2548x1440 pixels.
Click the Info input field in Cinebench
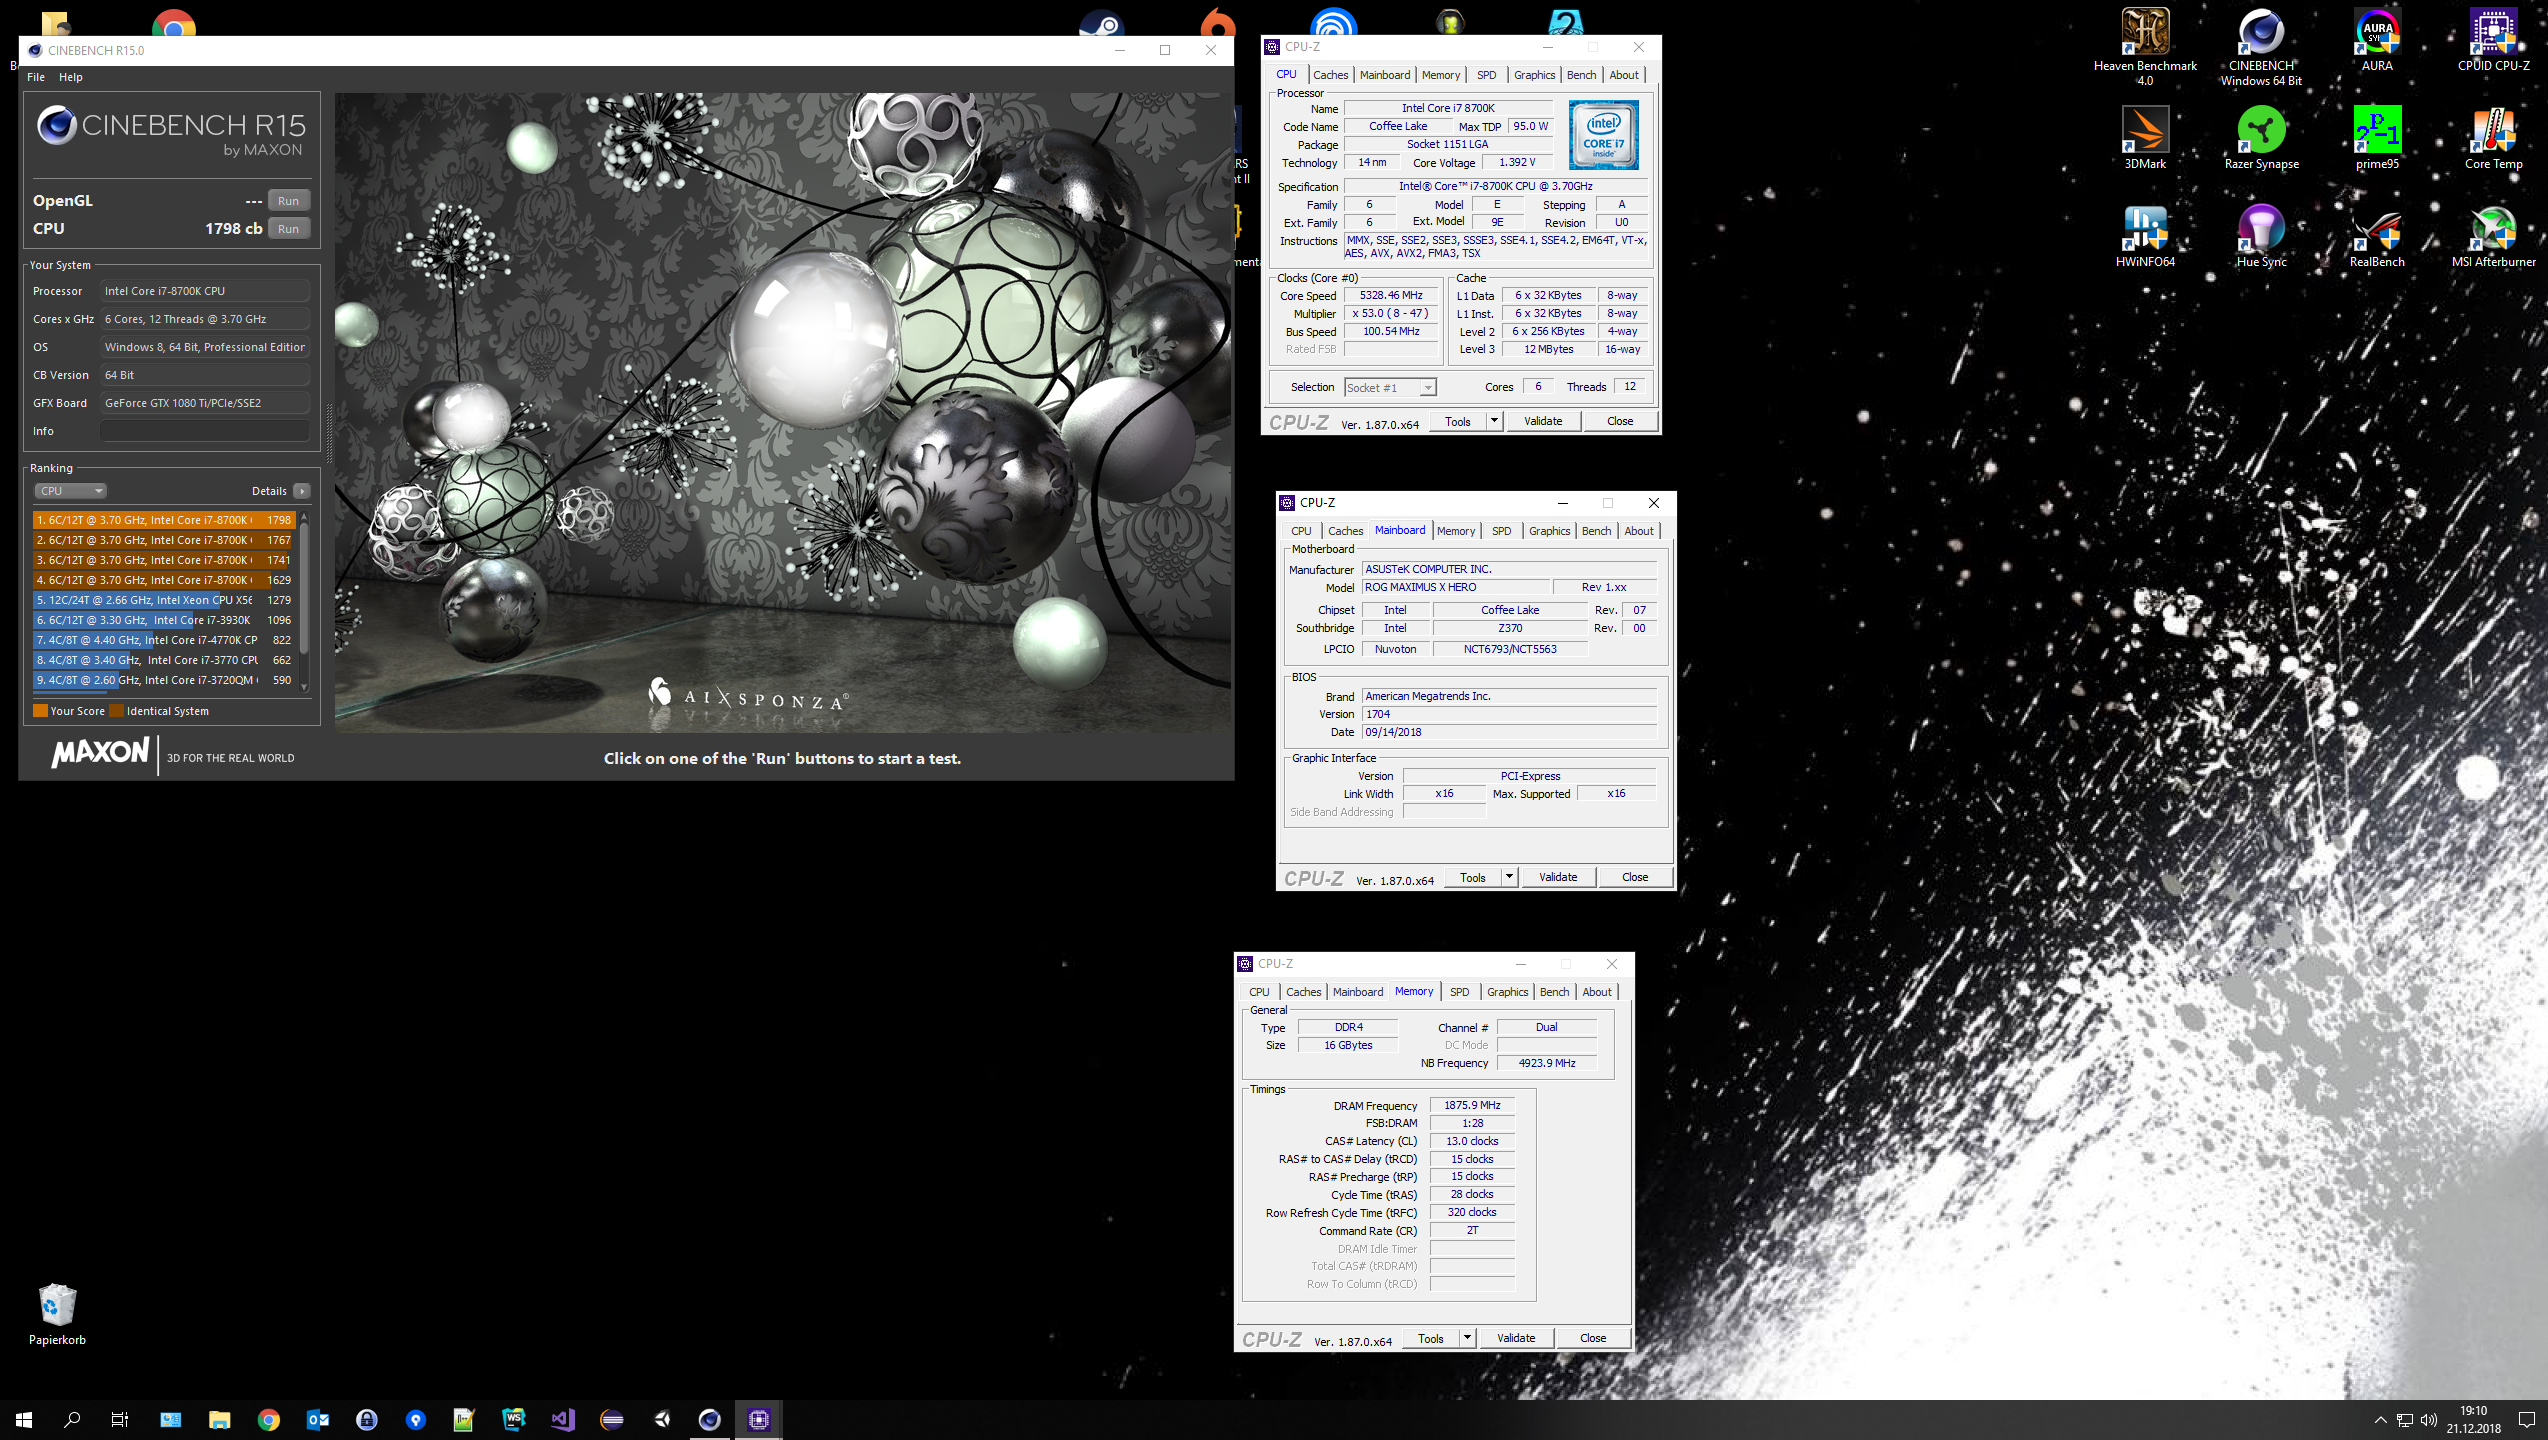(205, 431)
